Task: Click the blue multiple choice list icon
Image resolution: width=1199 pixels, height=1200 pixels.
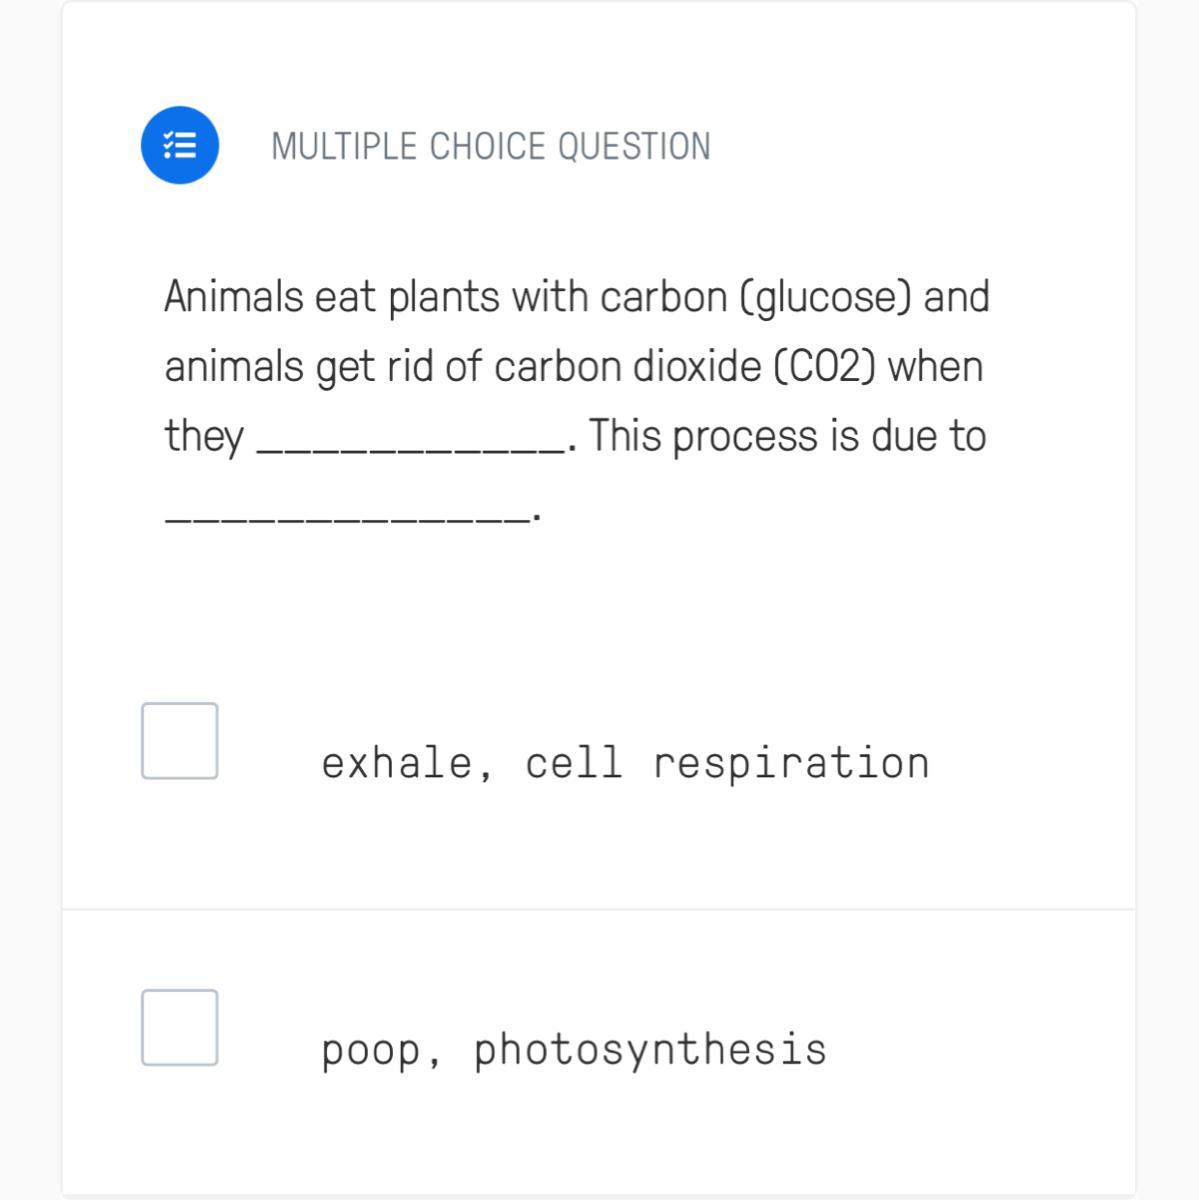Action: [180, 146]
